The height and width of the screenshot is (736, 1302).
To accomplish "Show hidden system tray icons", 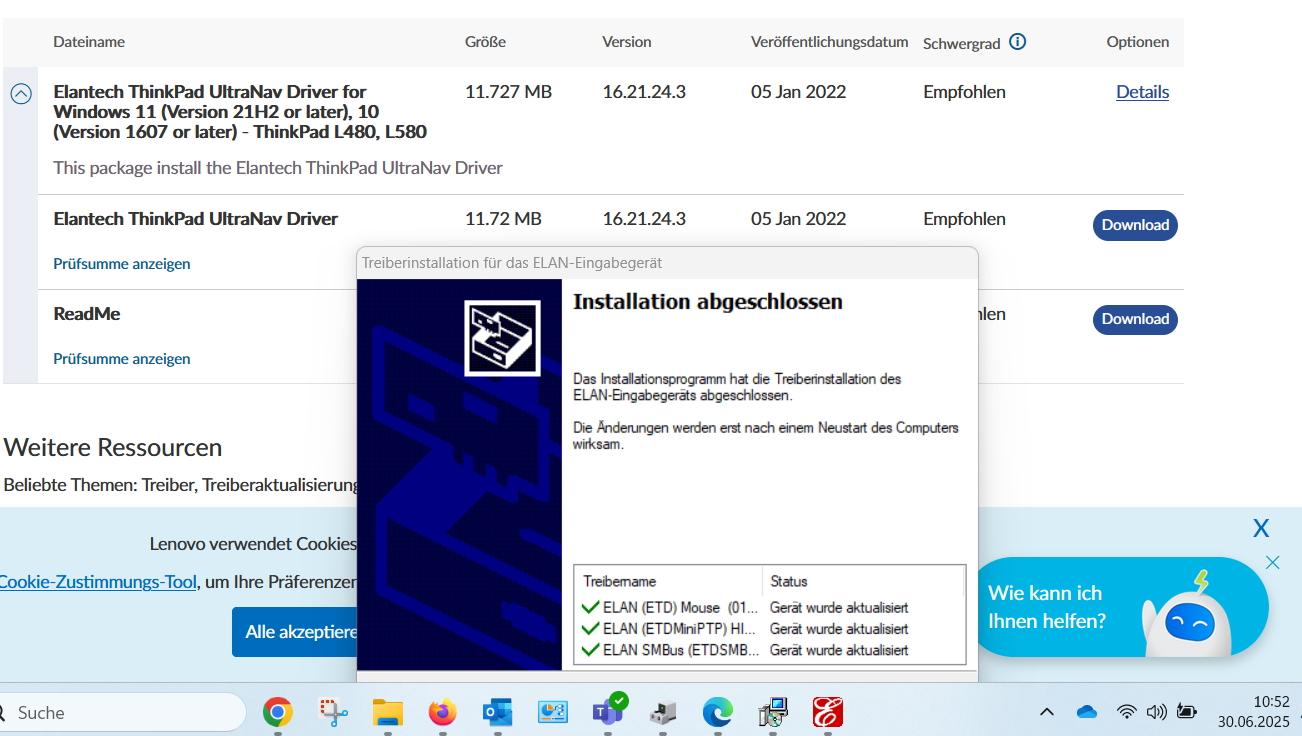I will tap(1047, 712).
